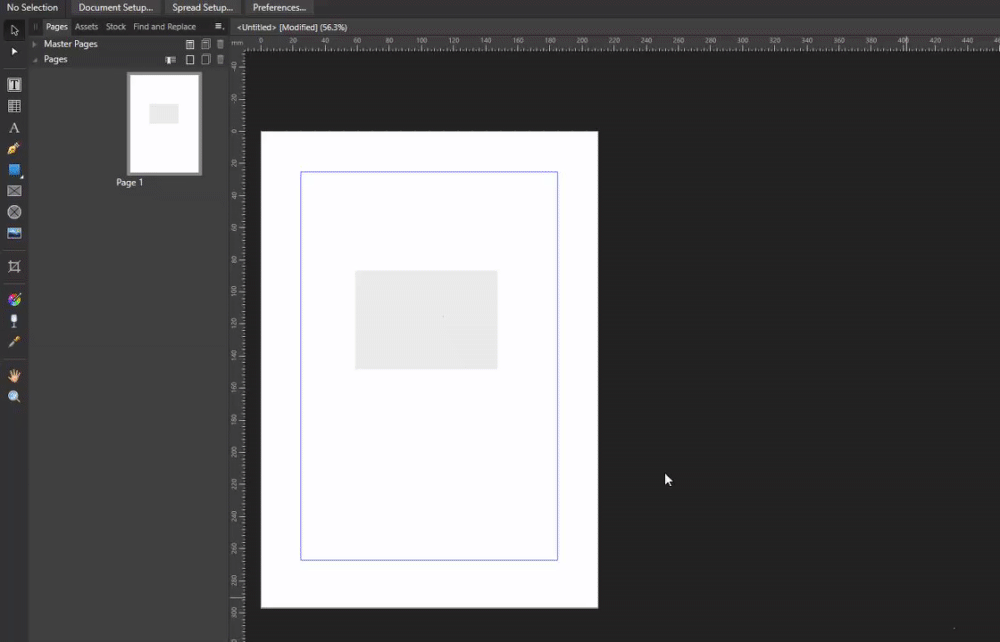
Task: Select the Vector Crop tool
Action: [13, 268]
